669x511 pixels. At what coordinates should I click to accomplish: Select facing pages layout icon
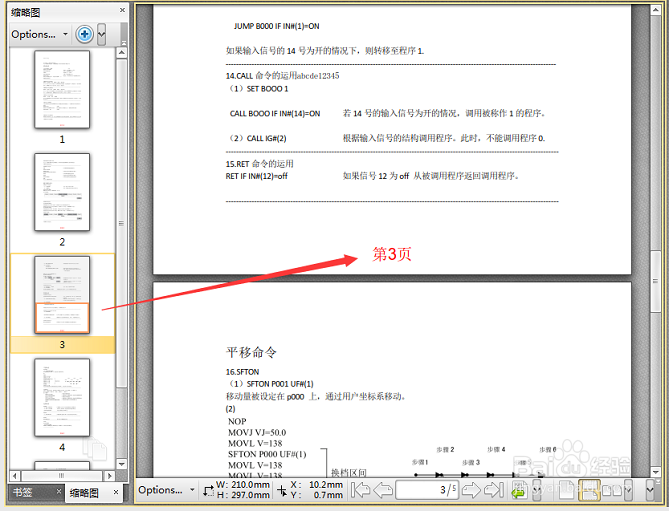click(612, 490)
